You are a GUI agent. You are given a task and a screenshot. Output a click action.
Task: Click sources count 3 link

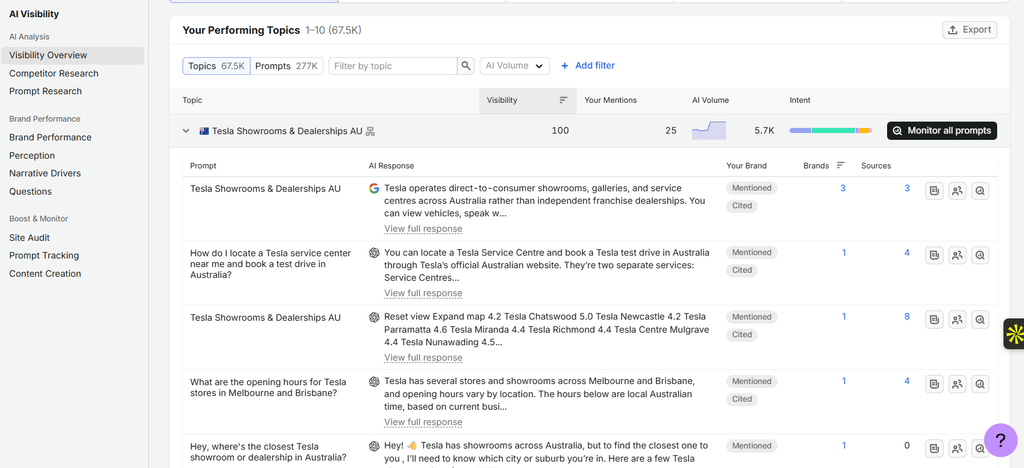pyautogui.click(x=907, y=189)
